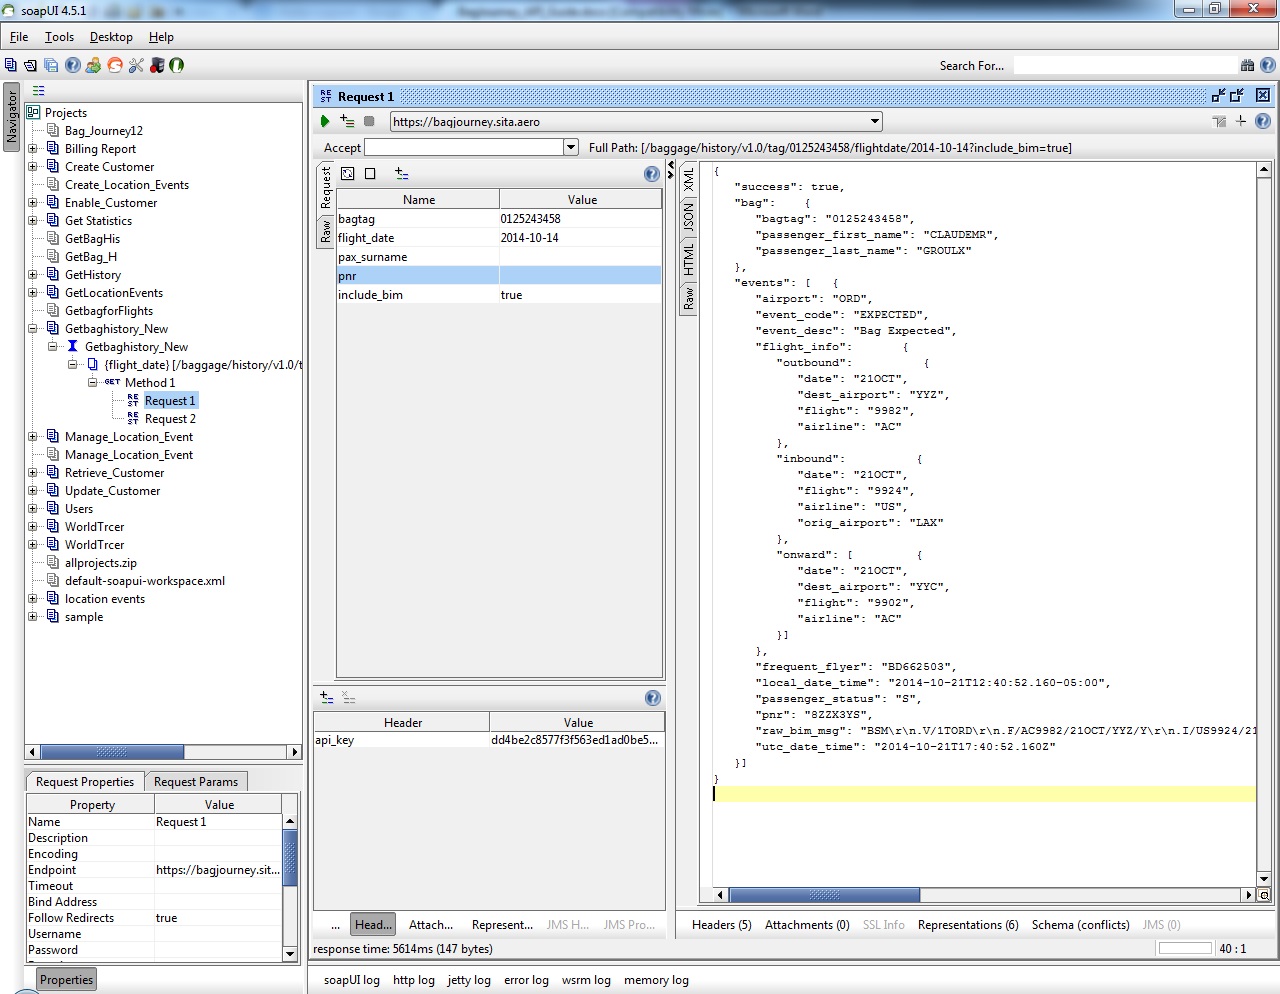Switch to the HTML response view tab
Viewport: 1280px width, 994px height.
688,259
